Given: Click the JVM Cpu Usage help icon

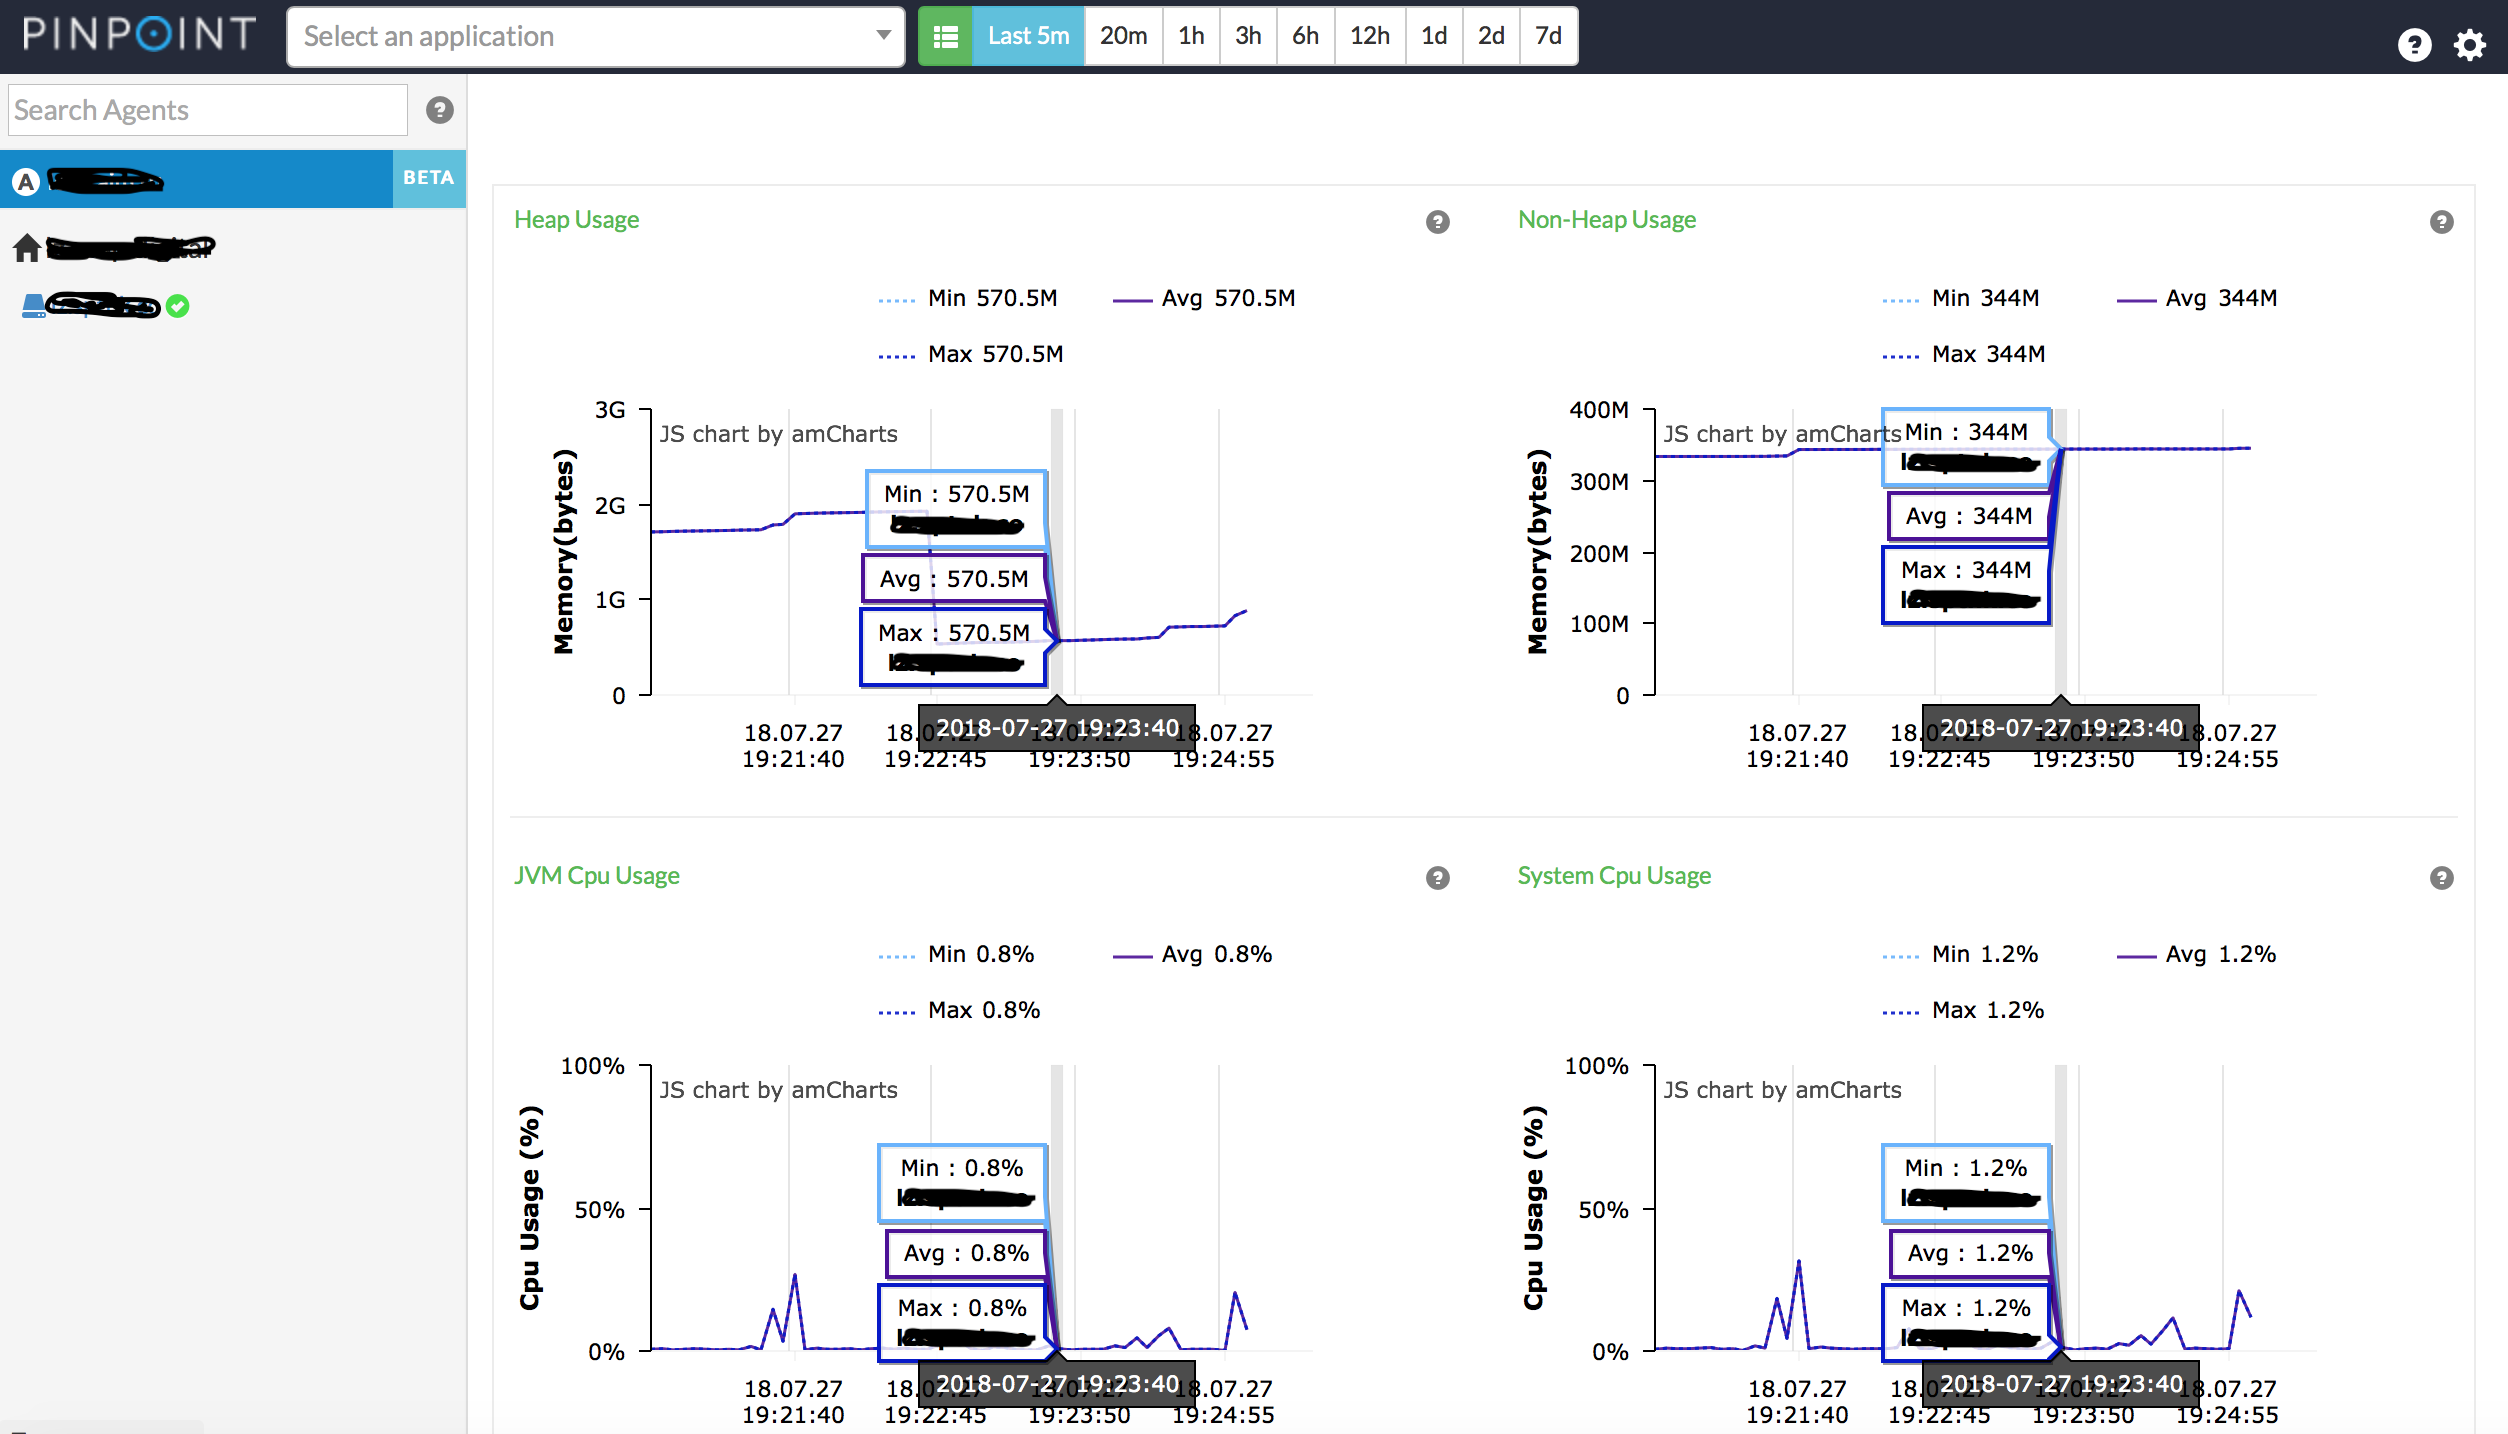Looking at the screenshot, I should [1437, 878].
